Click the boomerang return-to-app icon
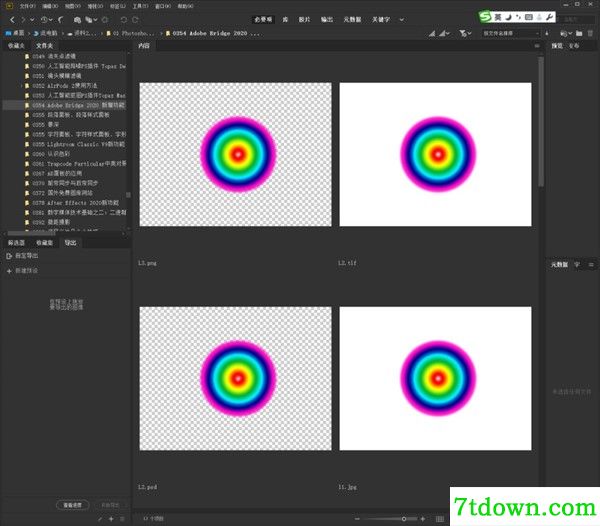The width and height of the screenshot is (600, 526). (x=60, y=20)
